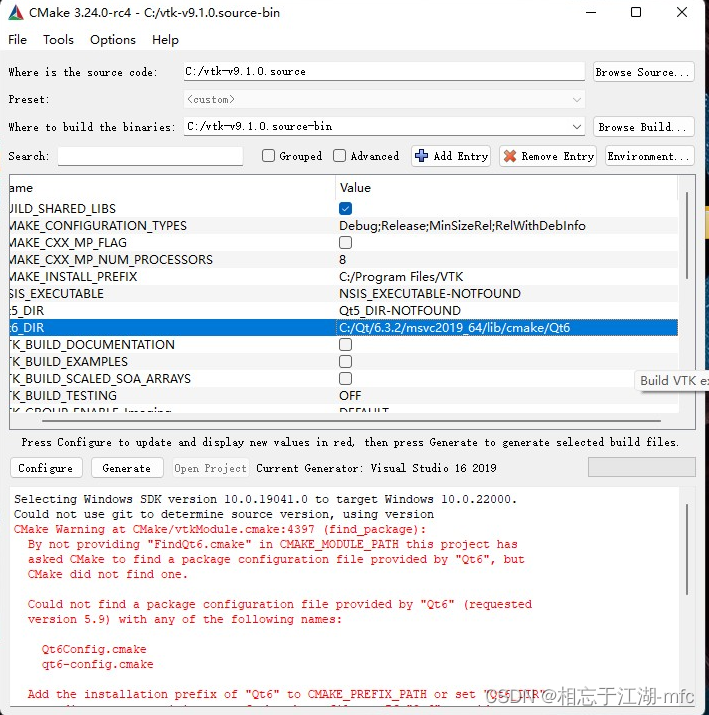
Task: Click the output log vertical scrollbar
Action: pyautogui.click(x=687, y=549)
